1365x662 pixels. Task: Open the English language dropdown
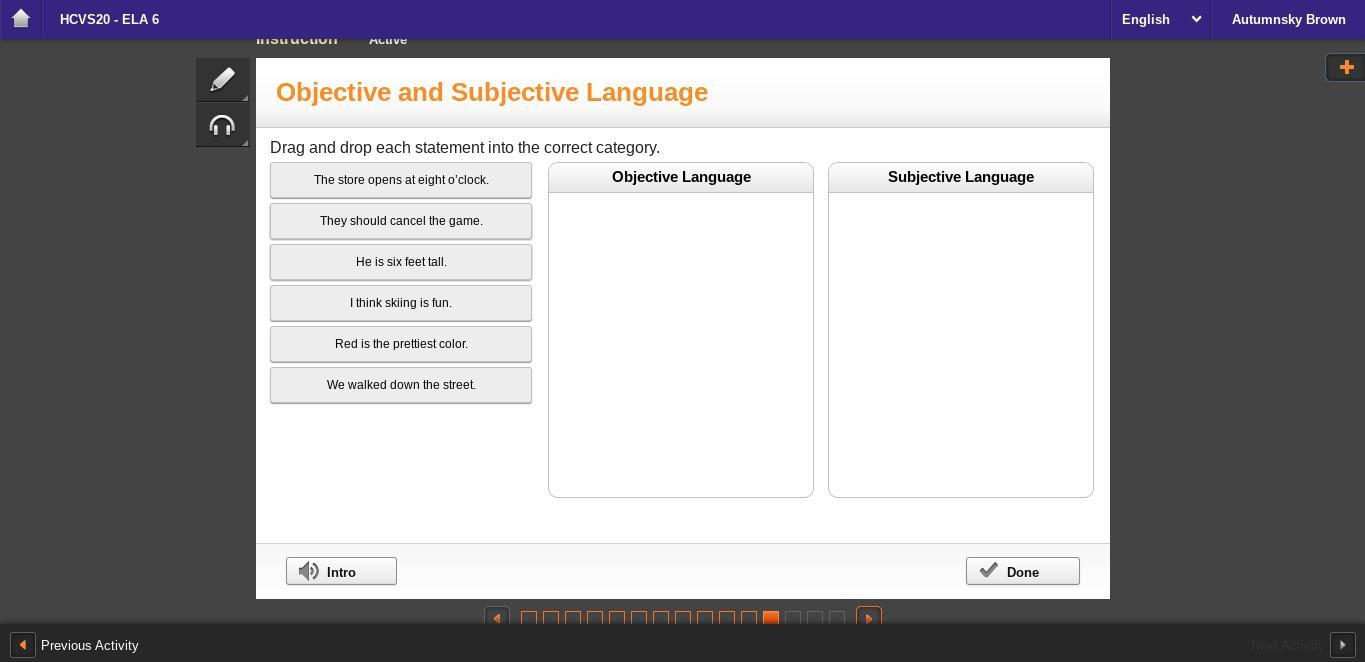[1160, 19]
